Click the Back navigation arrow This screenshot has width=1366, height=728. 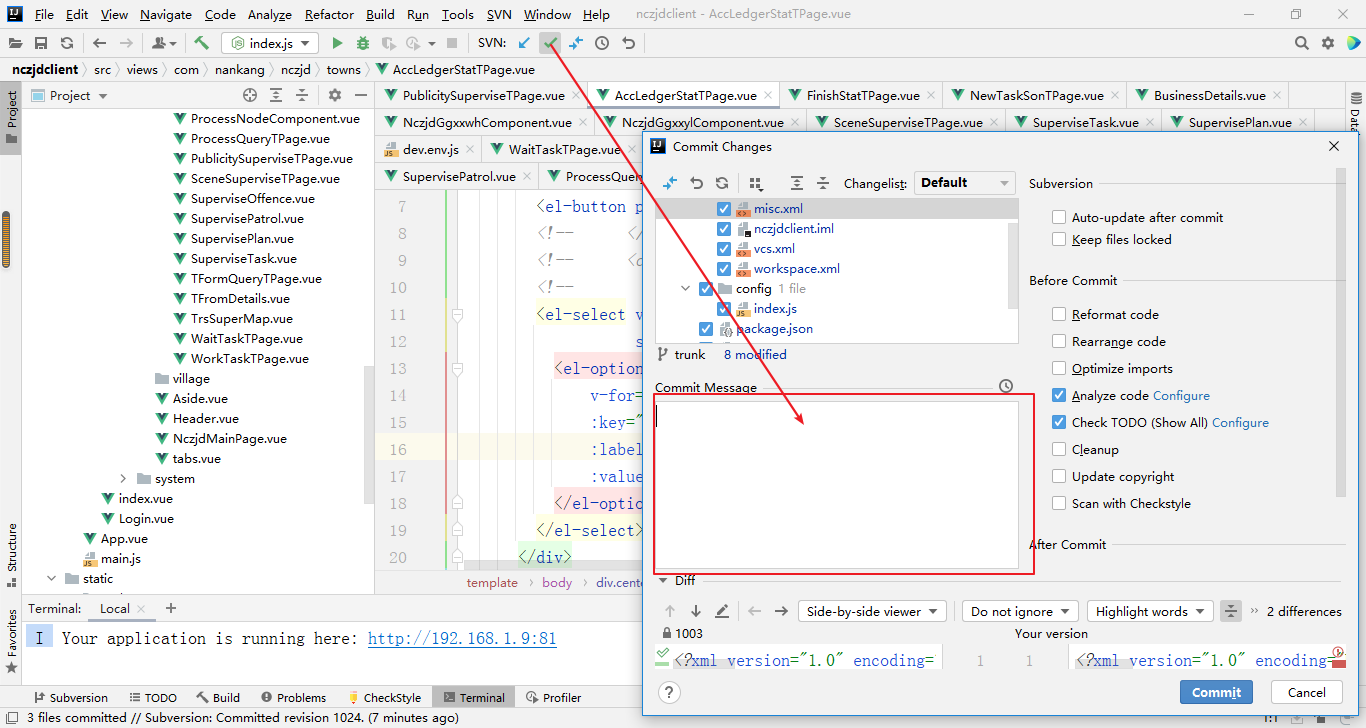(99, 43)
